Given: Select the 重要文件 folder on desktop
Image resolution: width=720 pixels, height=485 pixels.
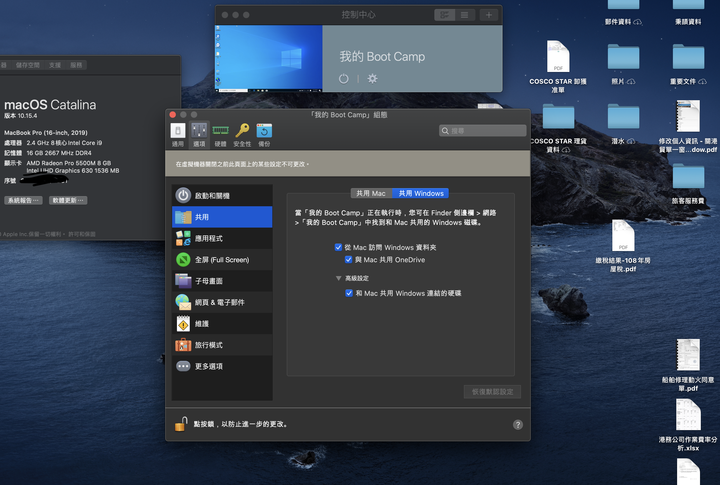Looking at the screenshot, I should 688,56.
